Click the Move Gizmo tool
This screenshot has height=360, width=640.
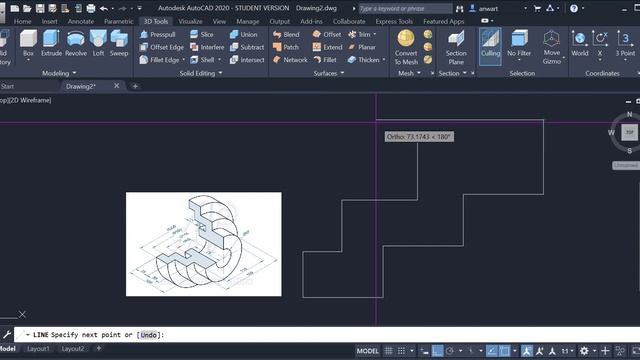551,47
